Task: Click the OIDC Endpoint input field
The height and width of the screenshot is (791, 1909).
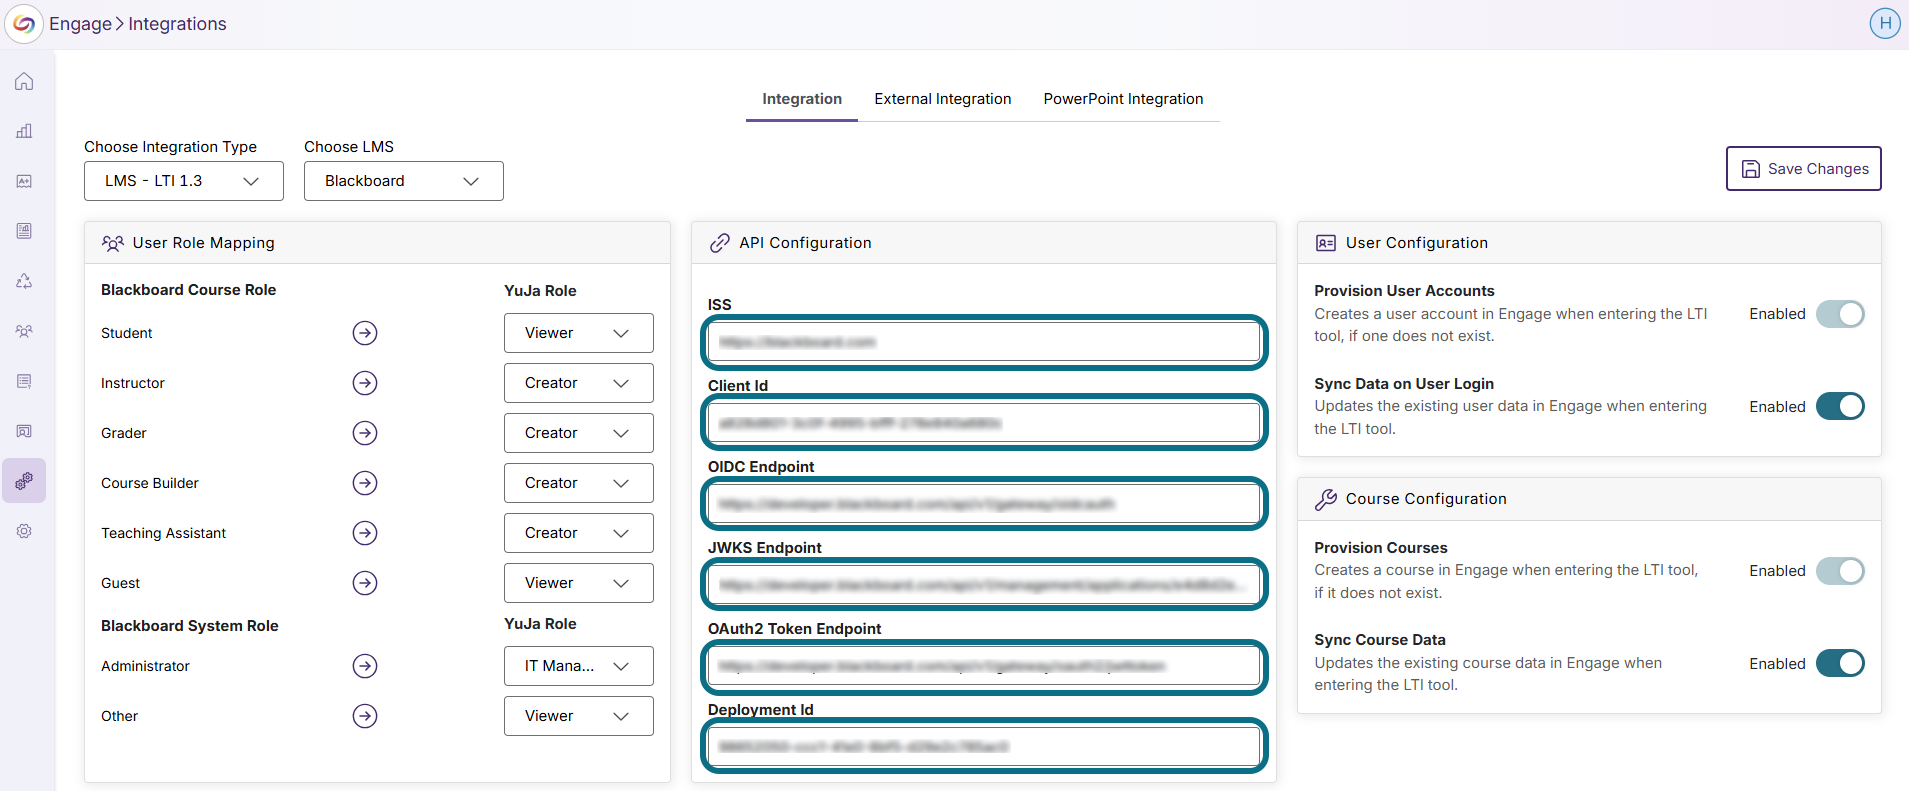Action: 984,504
